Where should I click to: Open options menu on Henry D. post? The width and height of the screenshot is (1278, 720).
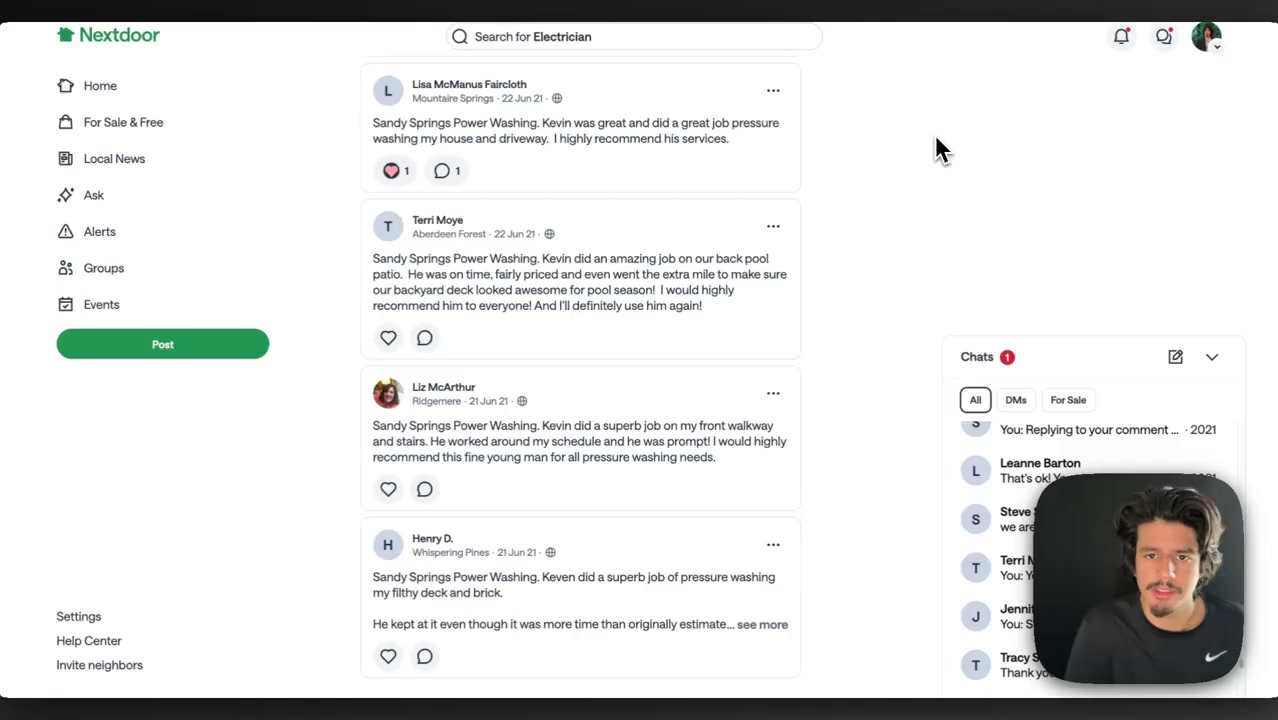pyautogui.click(x=773, y=545)
